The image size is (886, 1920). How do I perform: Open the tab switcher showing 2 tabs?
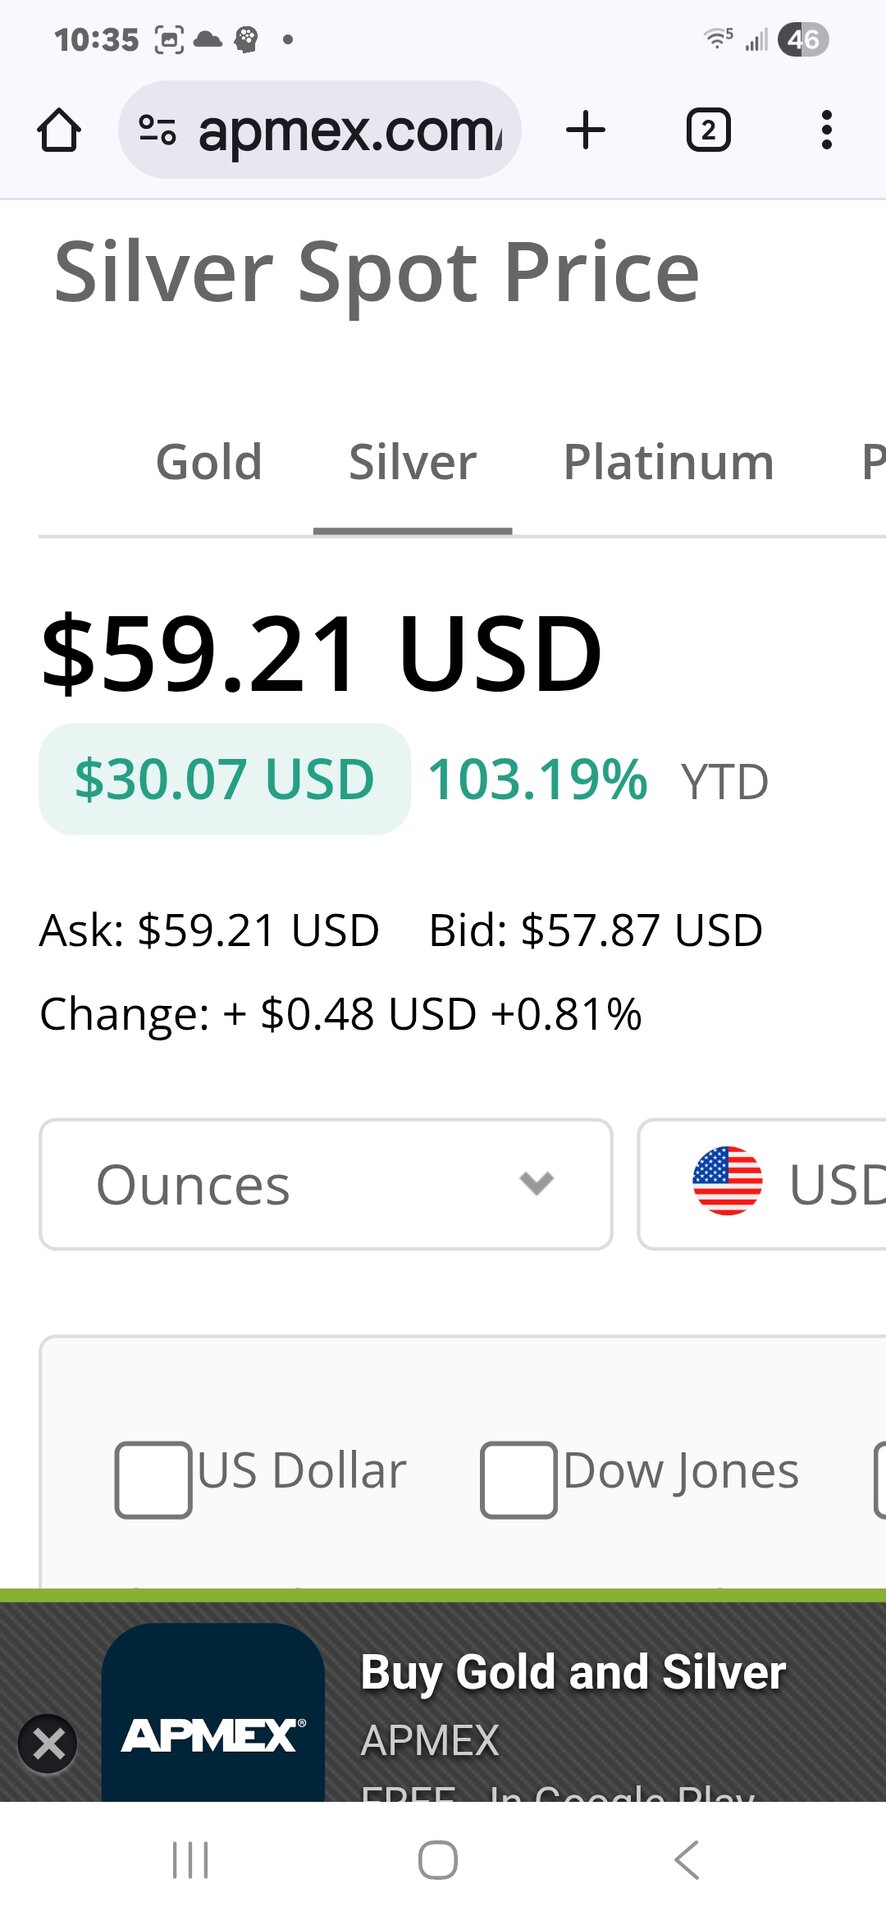[708, 131]
